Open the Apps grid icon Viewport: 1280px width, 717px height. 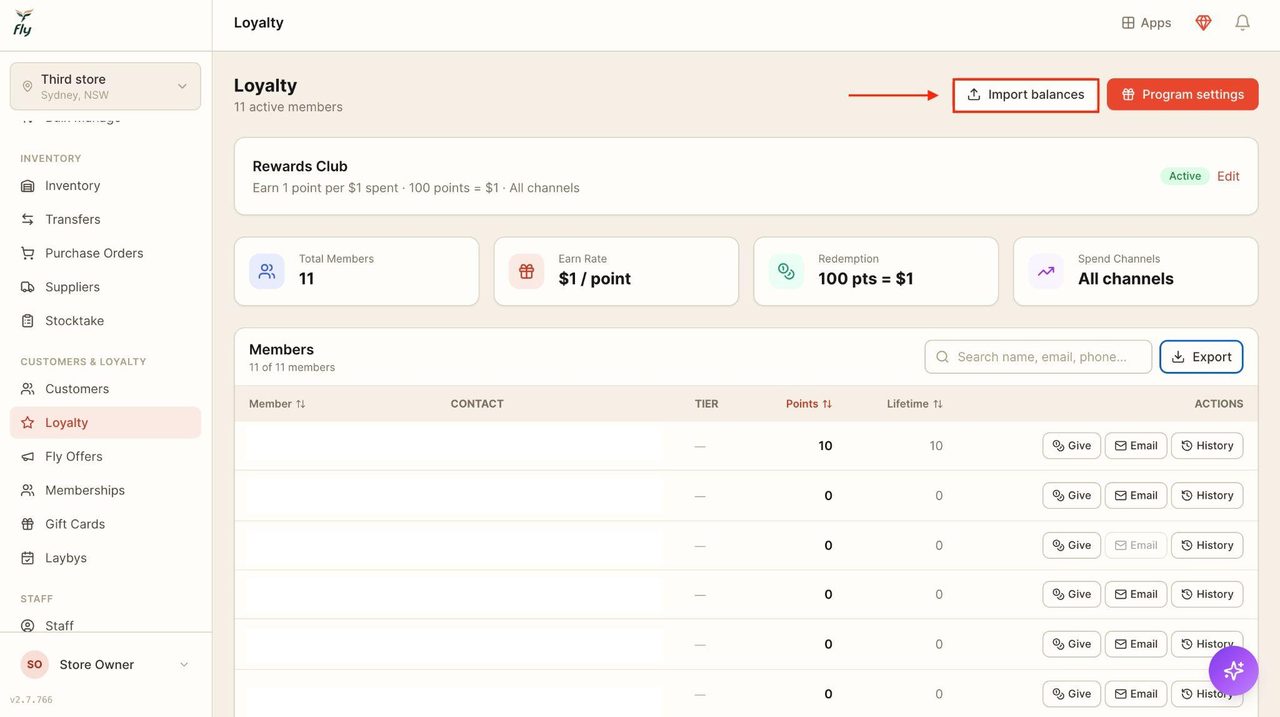pos(1146,23)
